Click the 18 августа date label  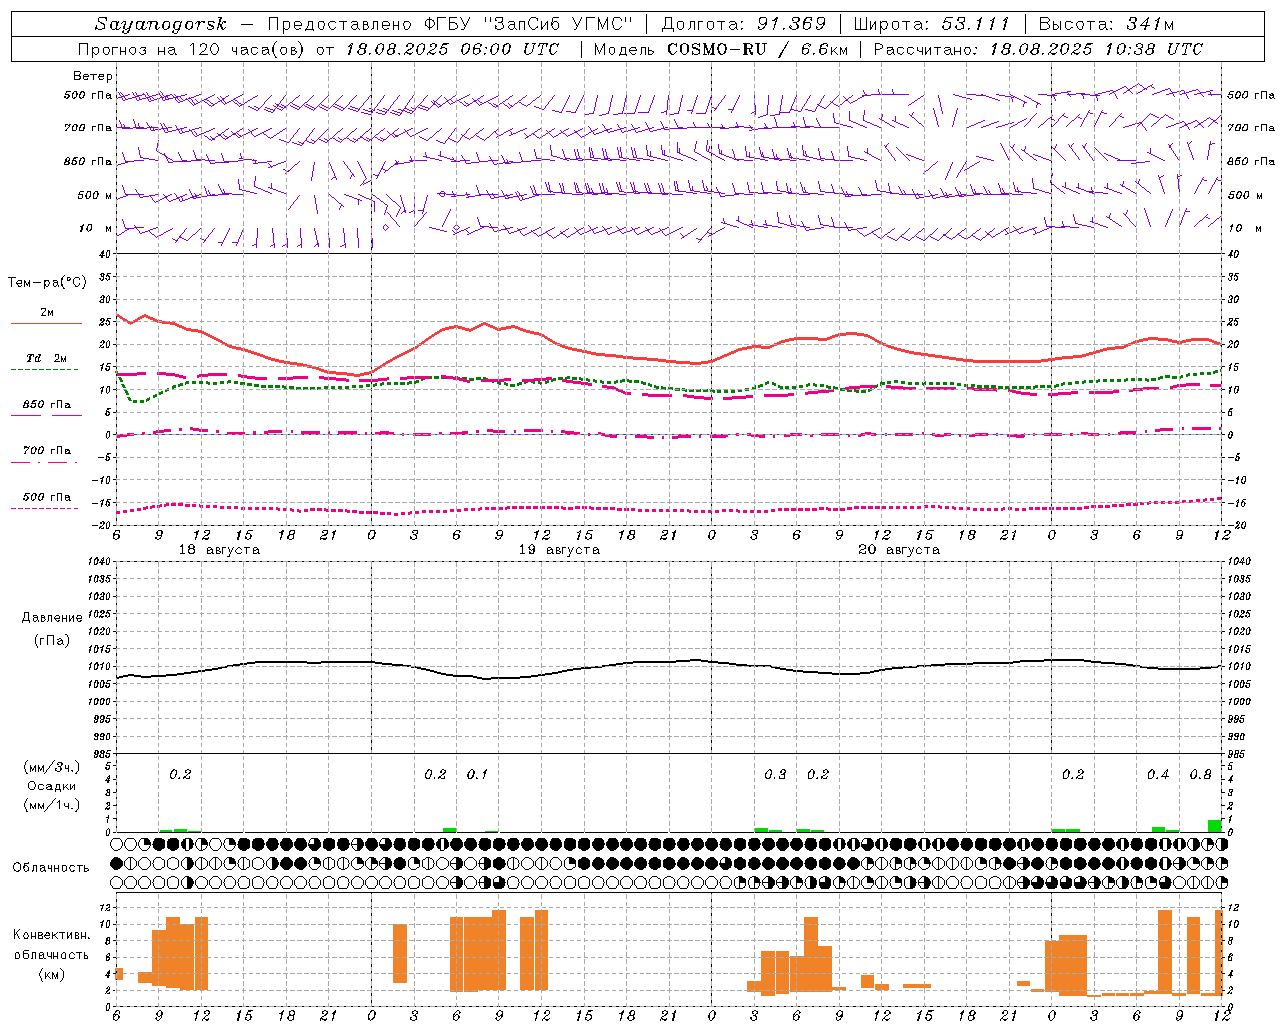pyautogui.click(x=219, y=550)
